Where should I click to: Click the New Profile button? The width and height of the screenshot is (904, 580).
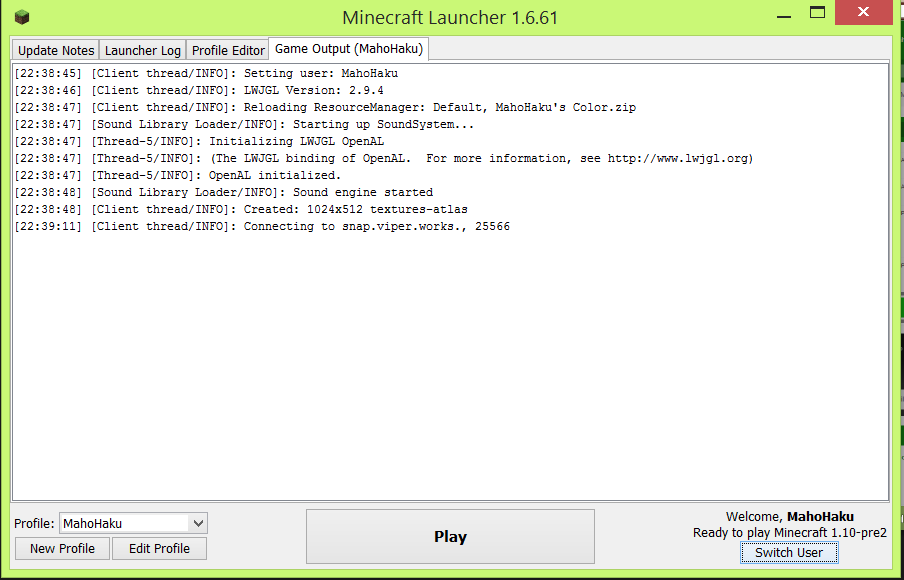(x=62, y=548)
